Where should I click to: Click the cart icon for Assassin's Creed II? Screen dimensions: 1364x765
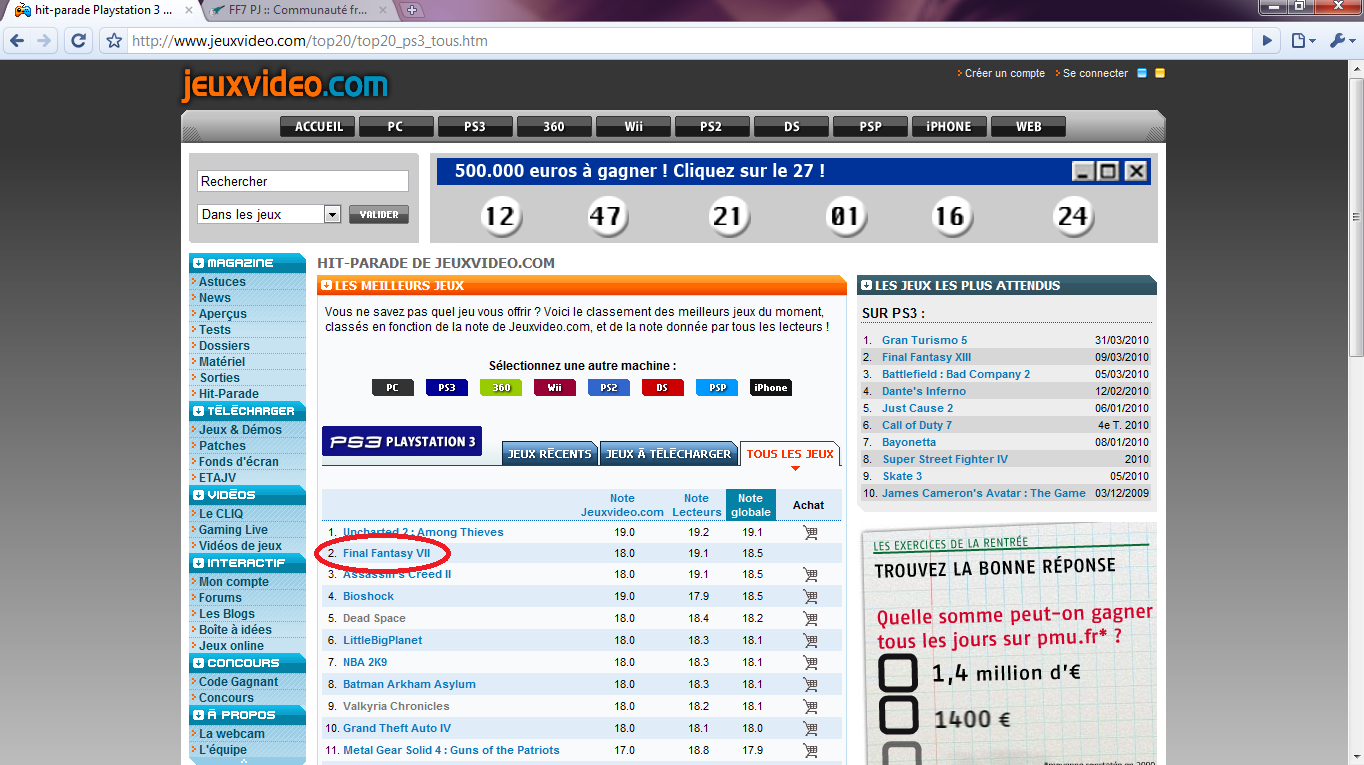click(x=810, y=574)
